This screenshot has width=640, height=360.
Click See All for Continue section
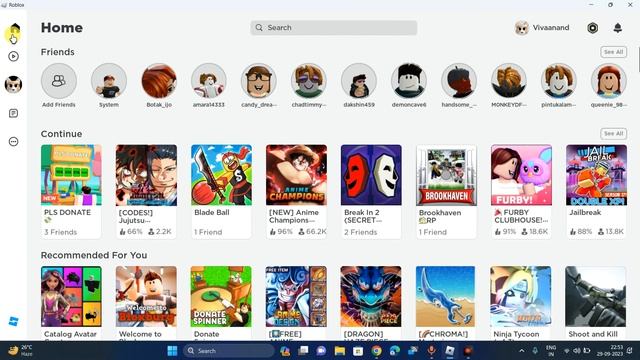613,133
